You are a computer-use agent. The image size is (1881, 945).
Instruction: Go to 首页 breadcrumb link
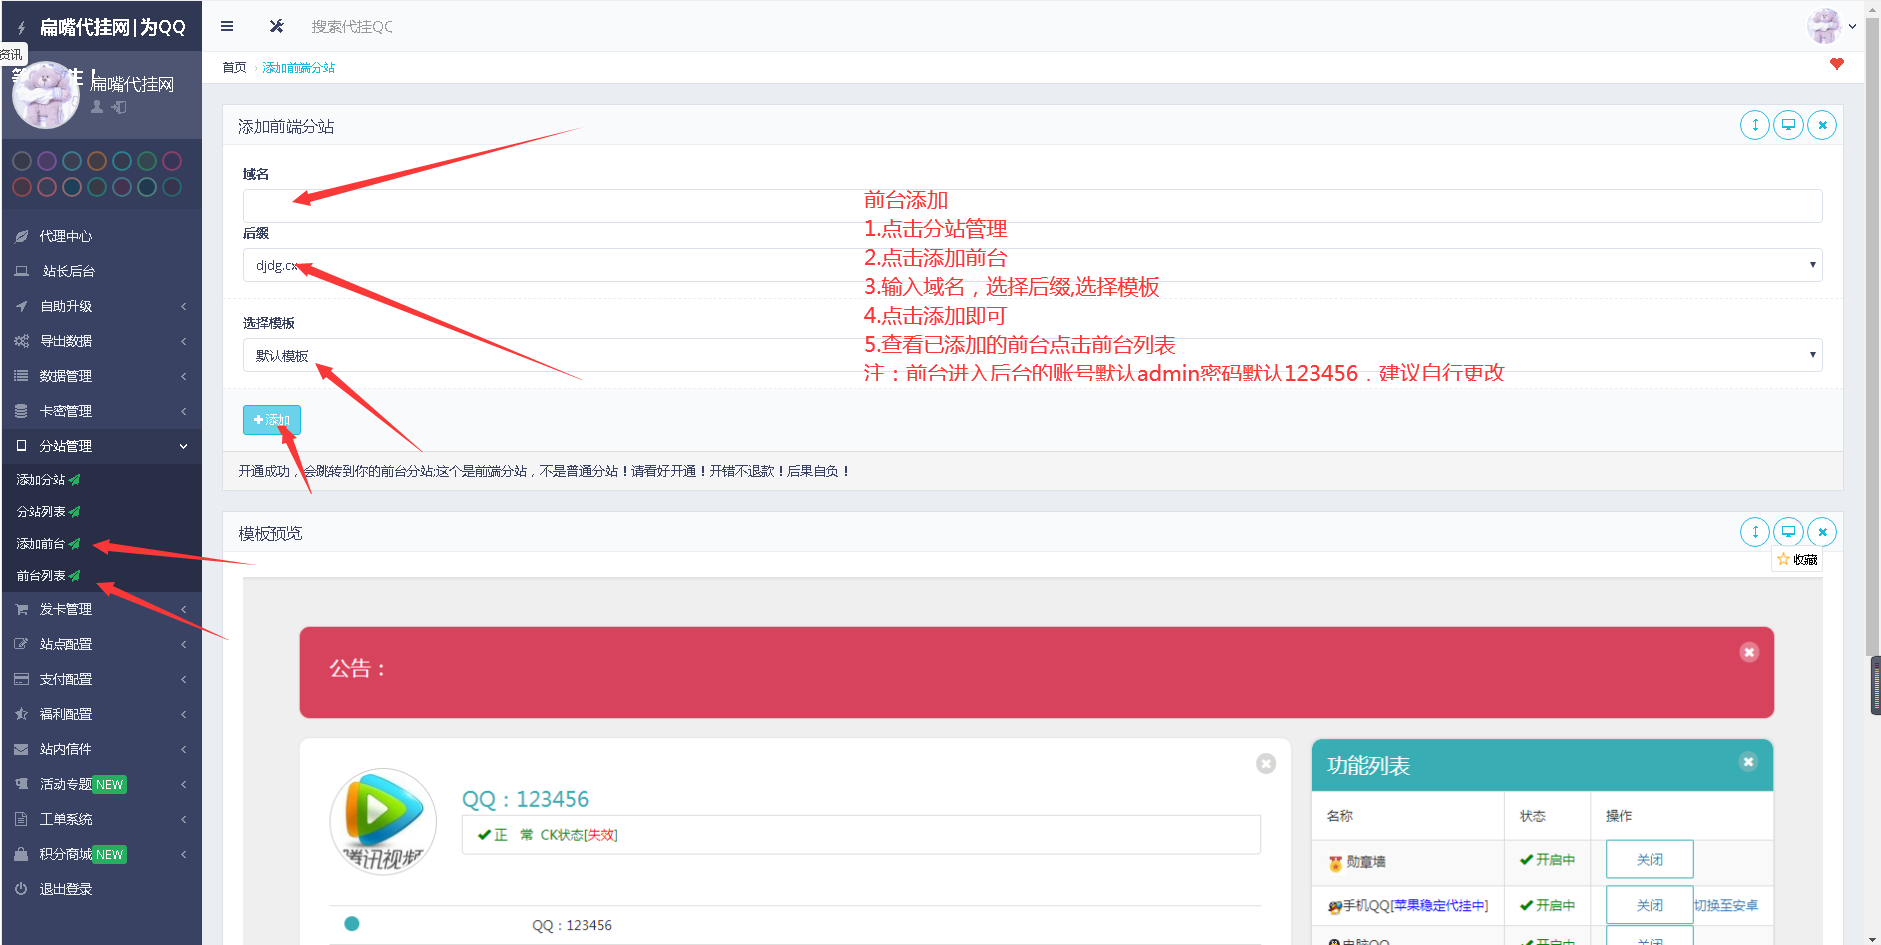pyautogui.click(x=234, y=68)
